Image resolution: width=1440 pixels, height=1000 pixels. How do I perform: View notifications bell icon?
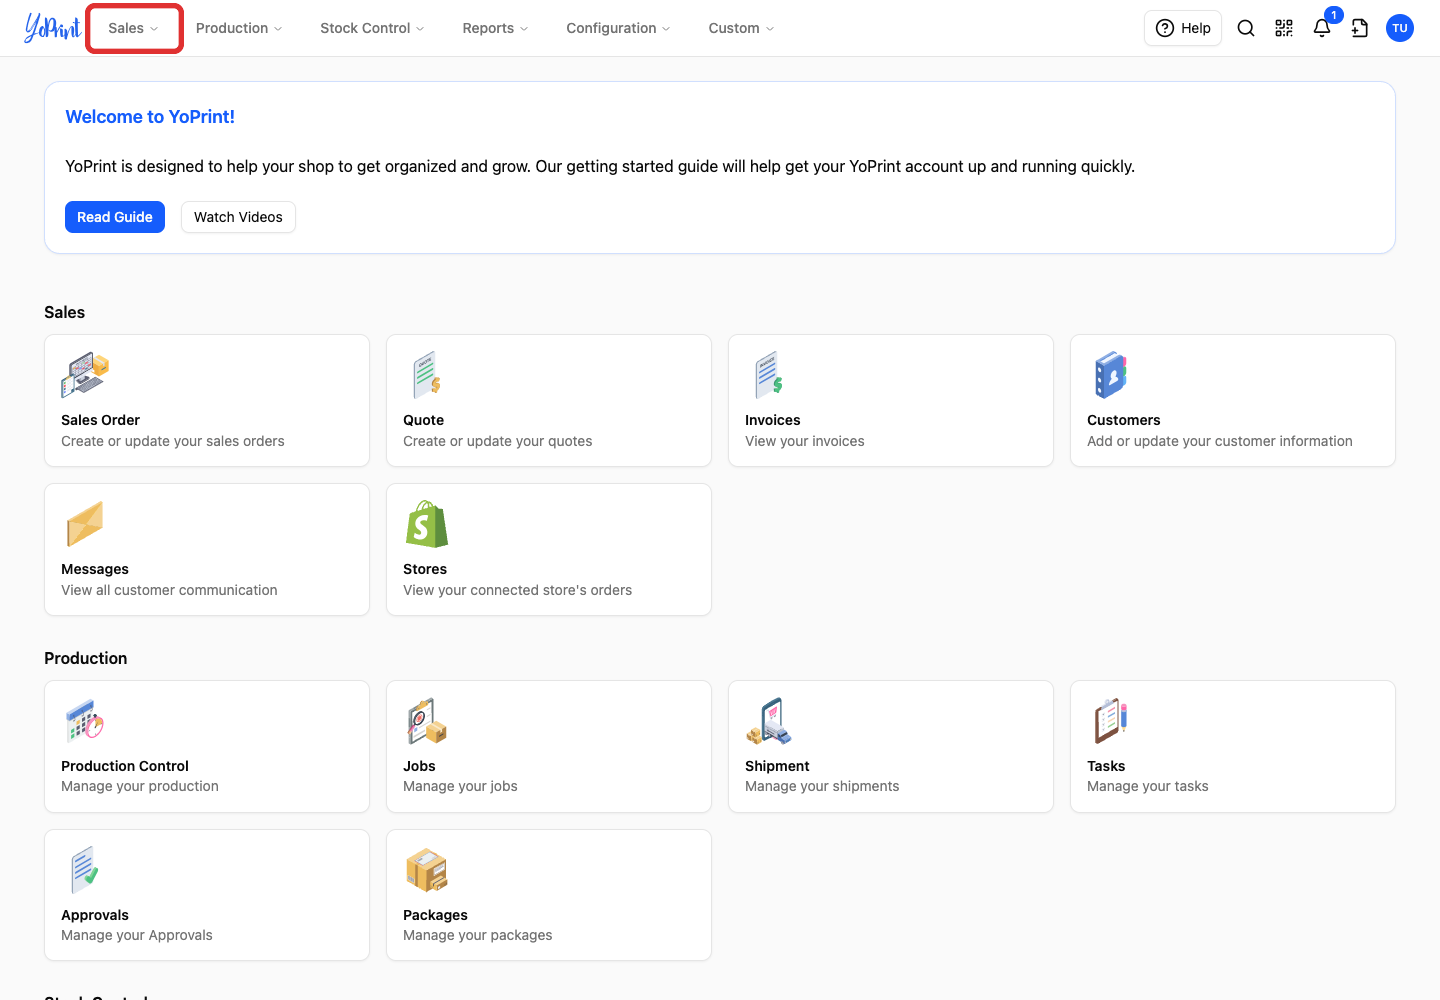(1322, 28)
